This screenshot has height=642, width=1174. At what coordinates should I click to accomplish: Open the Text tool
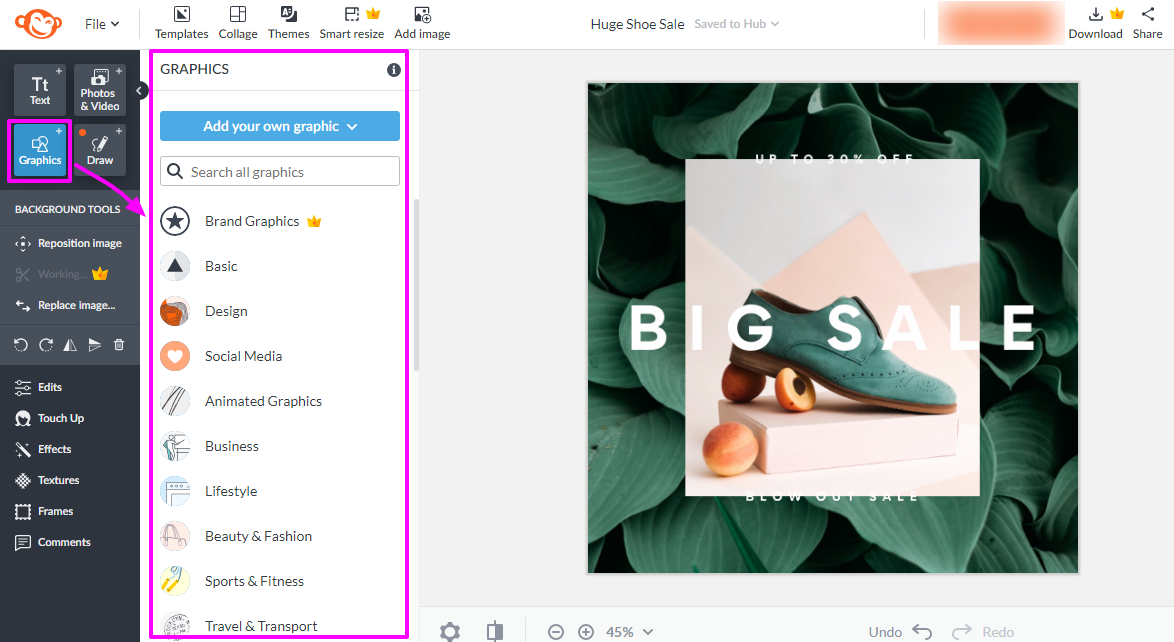(x=40, y=90)
